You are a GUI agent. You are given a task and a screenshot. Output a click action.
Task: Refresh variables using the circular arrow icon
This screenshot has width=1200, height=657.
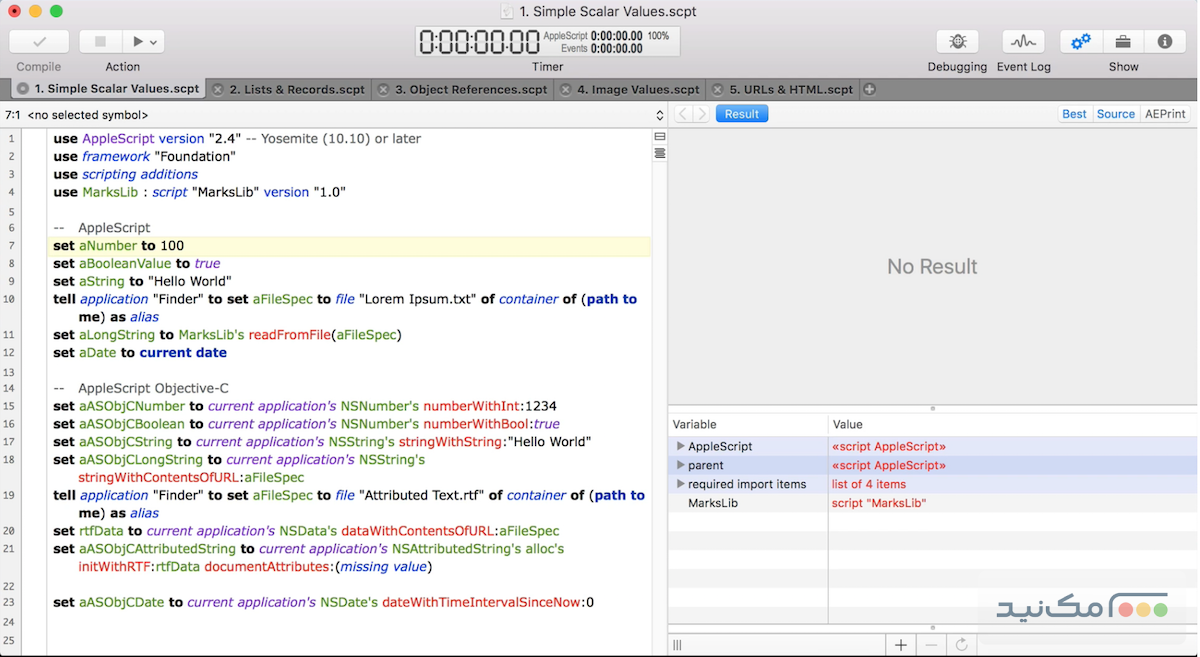[x=962, y=644]
